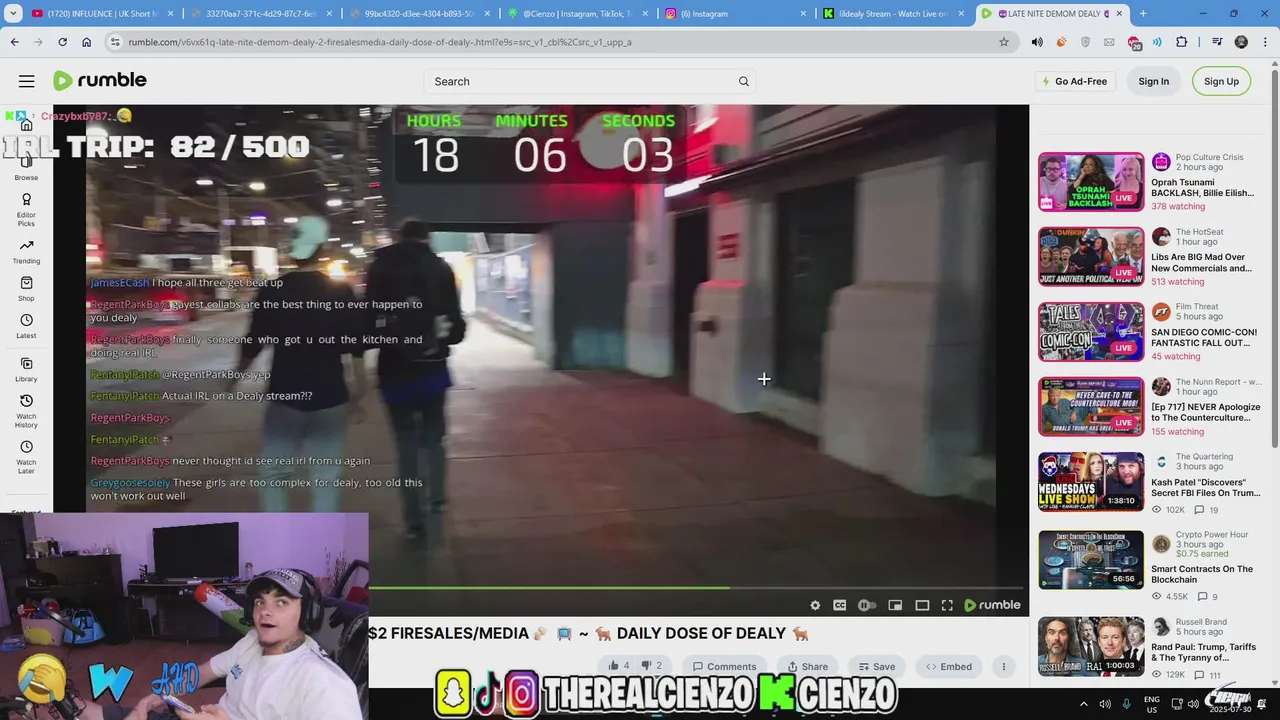Reload the page
The image size is (1280, 720).
(62, 42)
